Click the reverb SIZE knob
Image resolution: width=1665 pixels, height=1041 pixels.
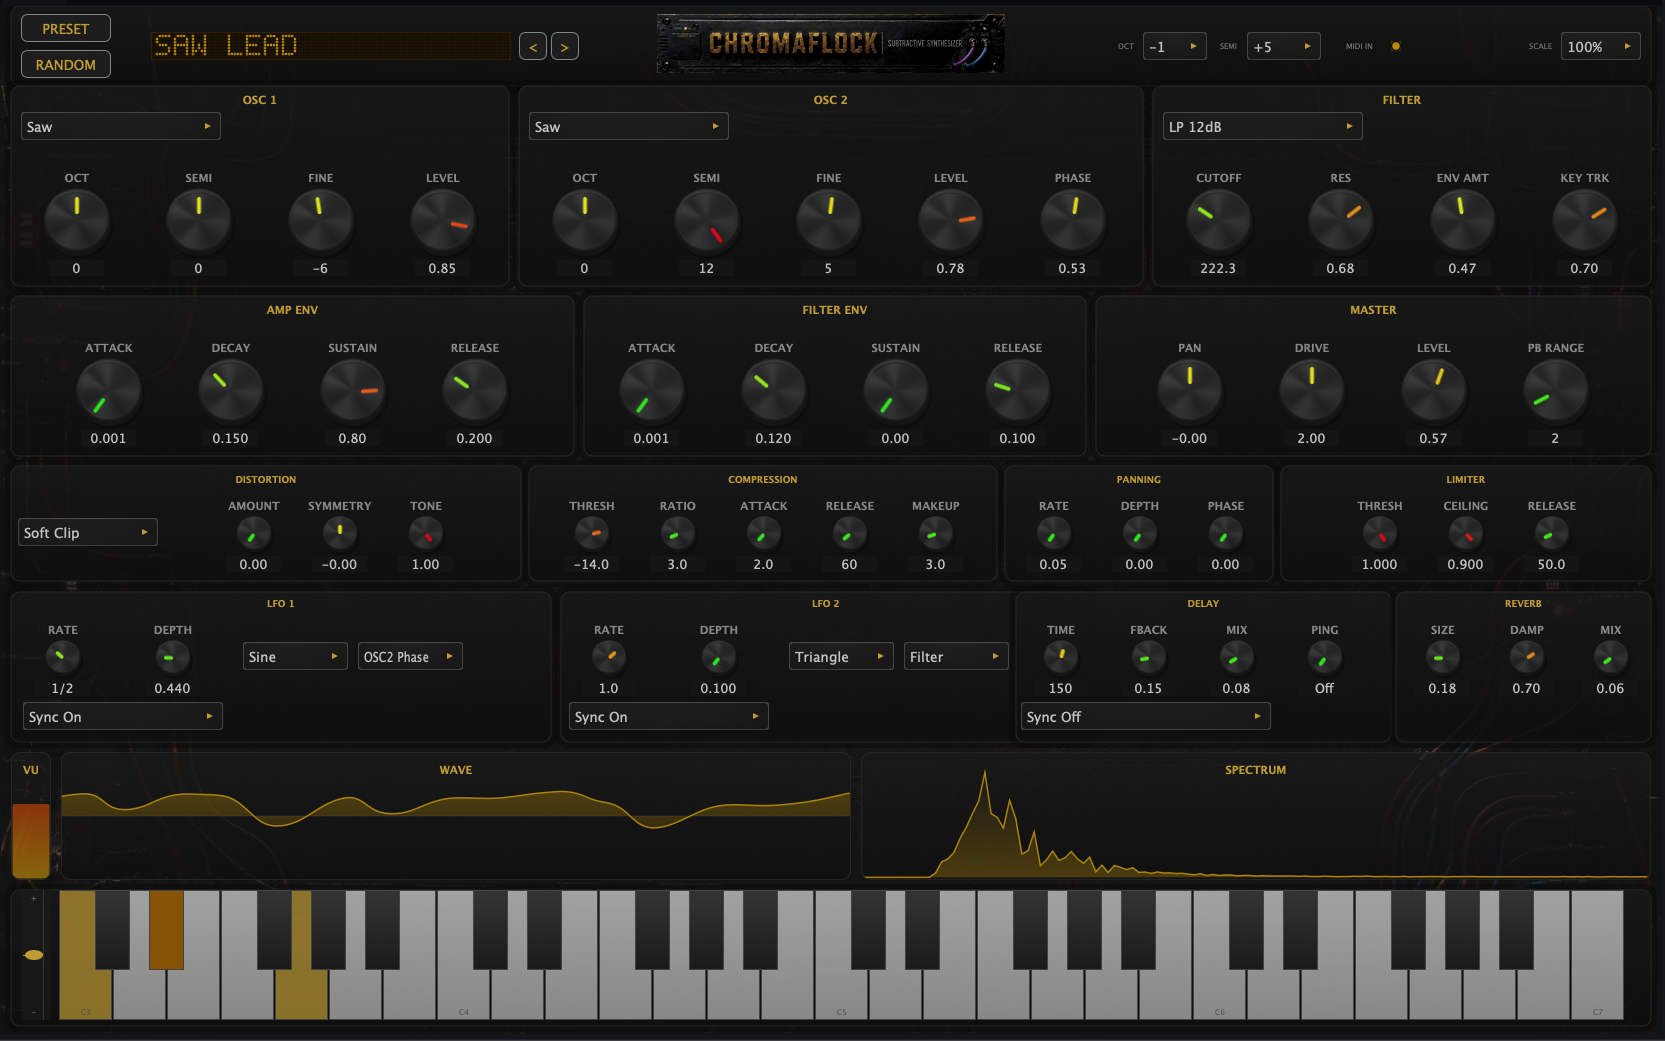[x=1443, y=657]
